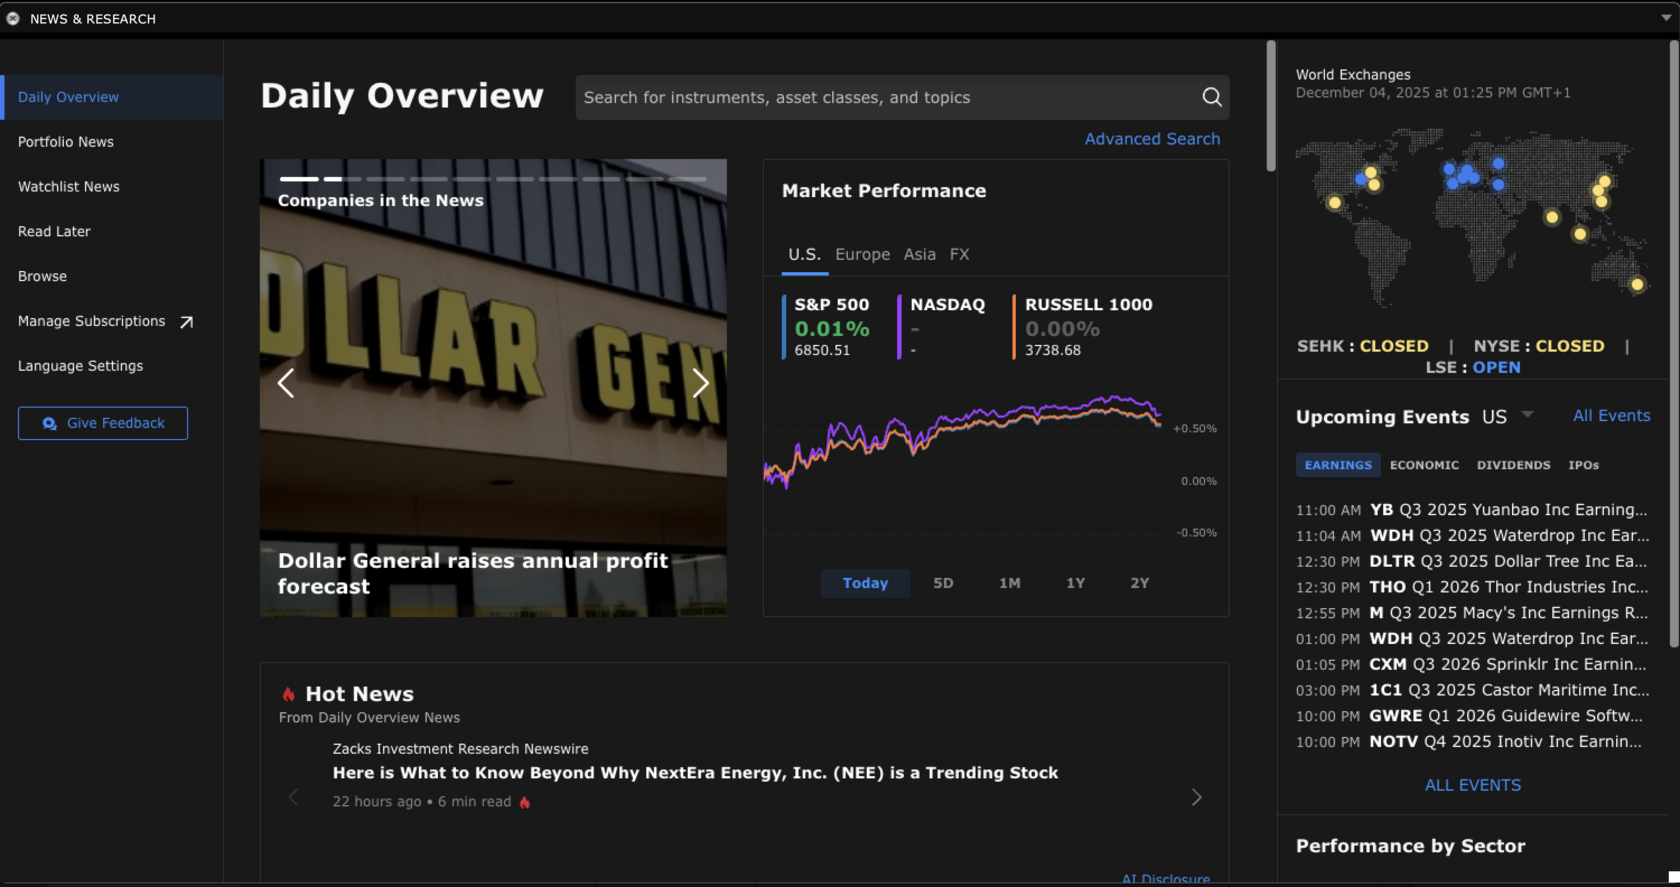
Task: Switch to the Europe market tab
Action: coord(862,255)
